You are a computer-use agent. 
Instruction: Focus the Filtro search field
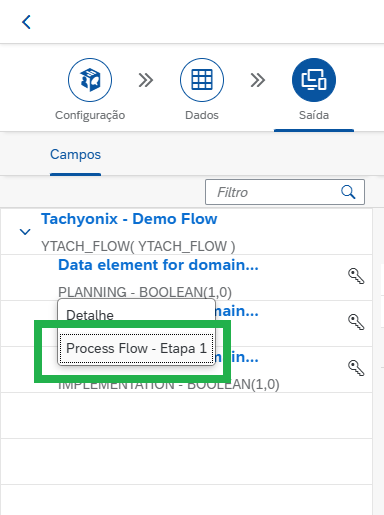point(285,192)
